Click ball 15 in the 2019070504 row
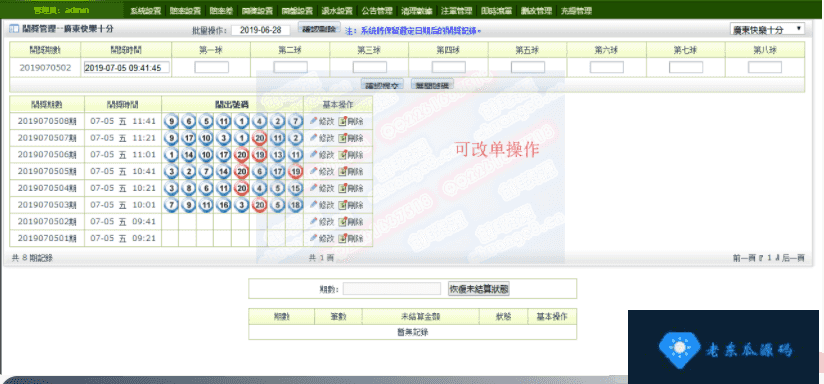This screenshot has height=384, width=824. click(x=295, y=188)
